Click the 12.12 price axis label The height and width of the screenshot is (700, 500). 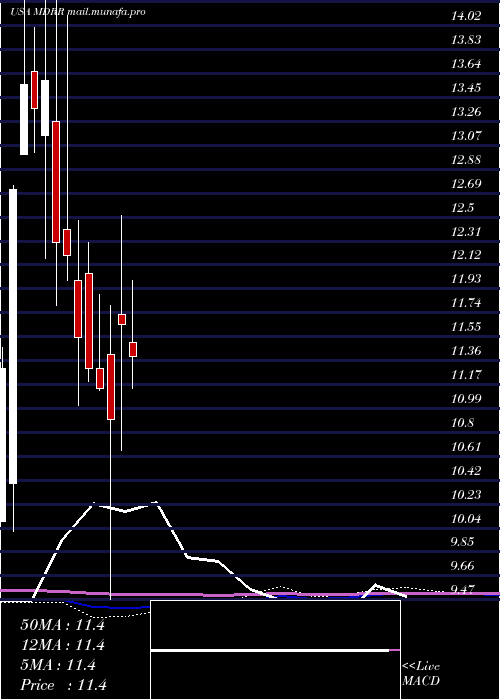tap(466, 255)
